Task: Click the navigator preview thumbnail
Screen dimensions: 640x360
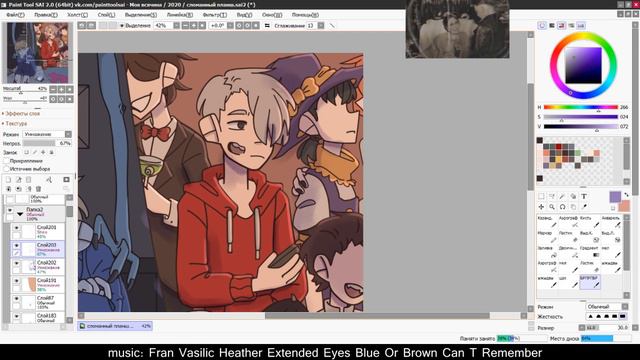Action: click(38, 53)
